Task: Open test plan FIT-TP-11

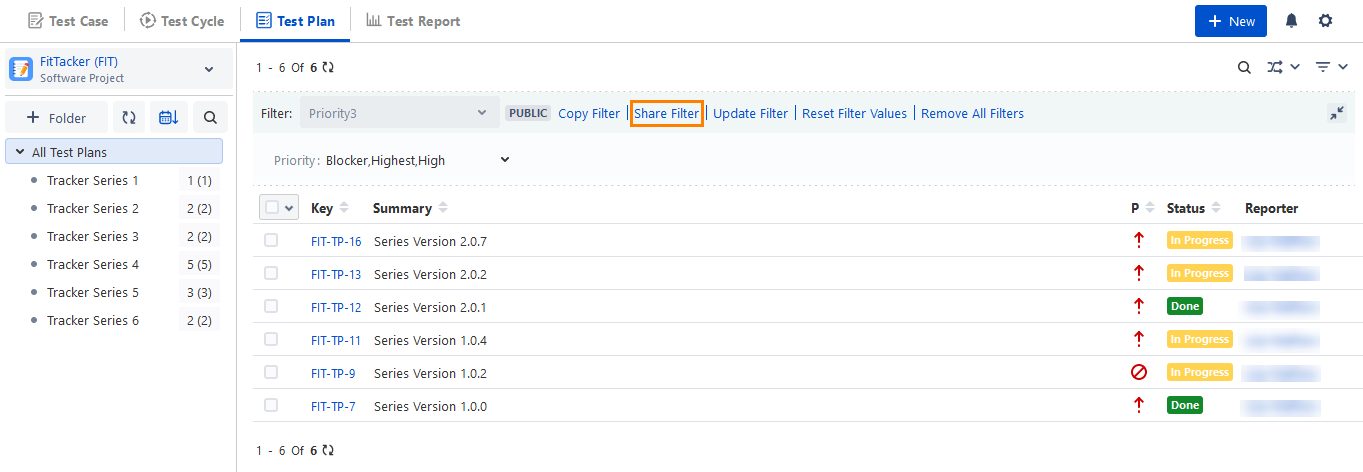Action: pyautogui.click(x=336, y=340)
